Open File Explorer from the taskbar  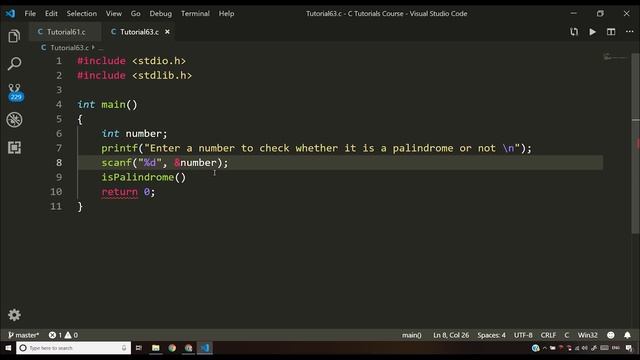point(156,348)
